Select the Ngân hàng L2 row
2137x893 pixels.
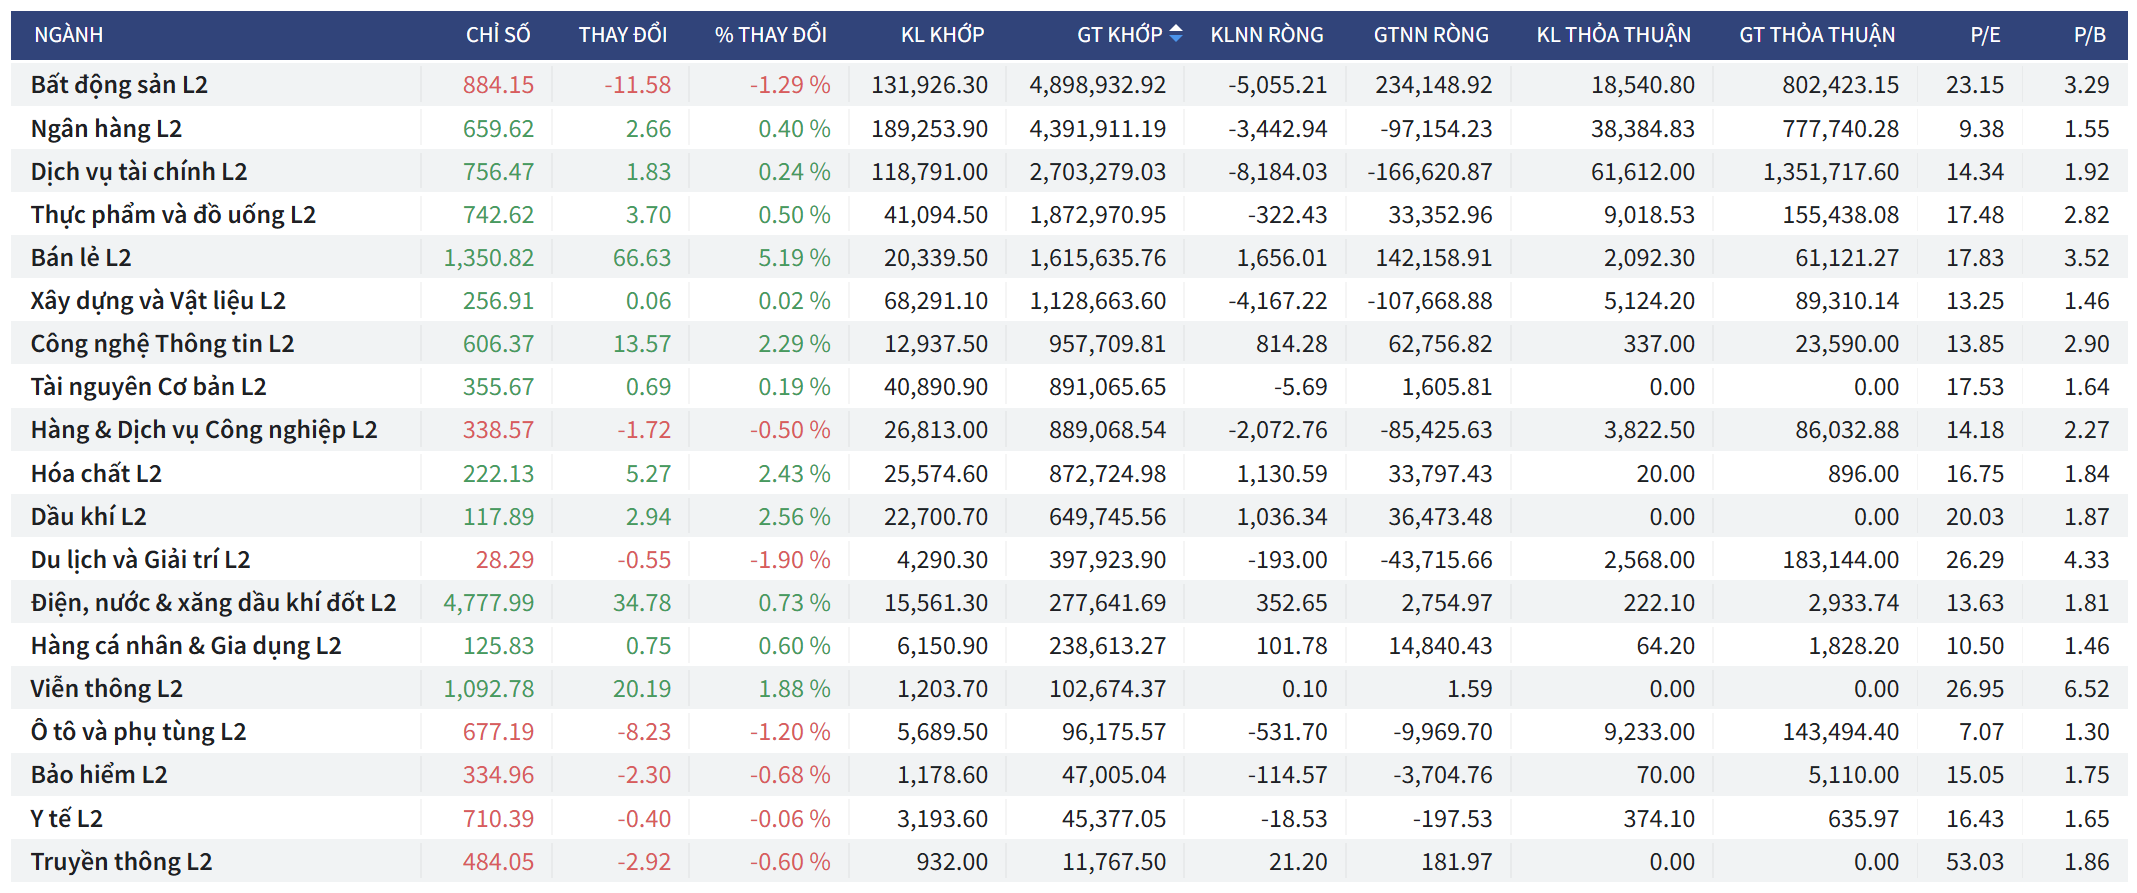point(106,129)
